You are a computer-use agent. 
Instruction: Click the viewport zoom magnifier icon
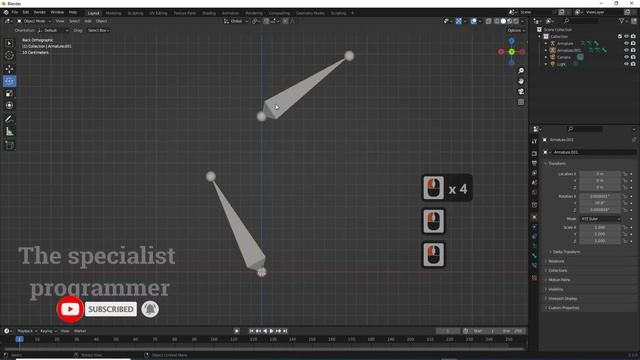521,71
